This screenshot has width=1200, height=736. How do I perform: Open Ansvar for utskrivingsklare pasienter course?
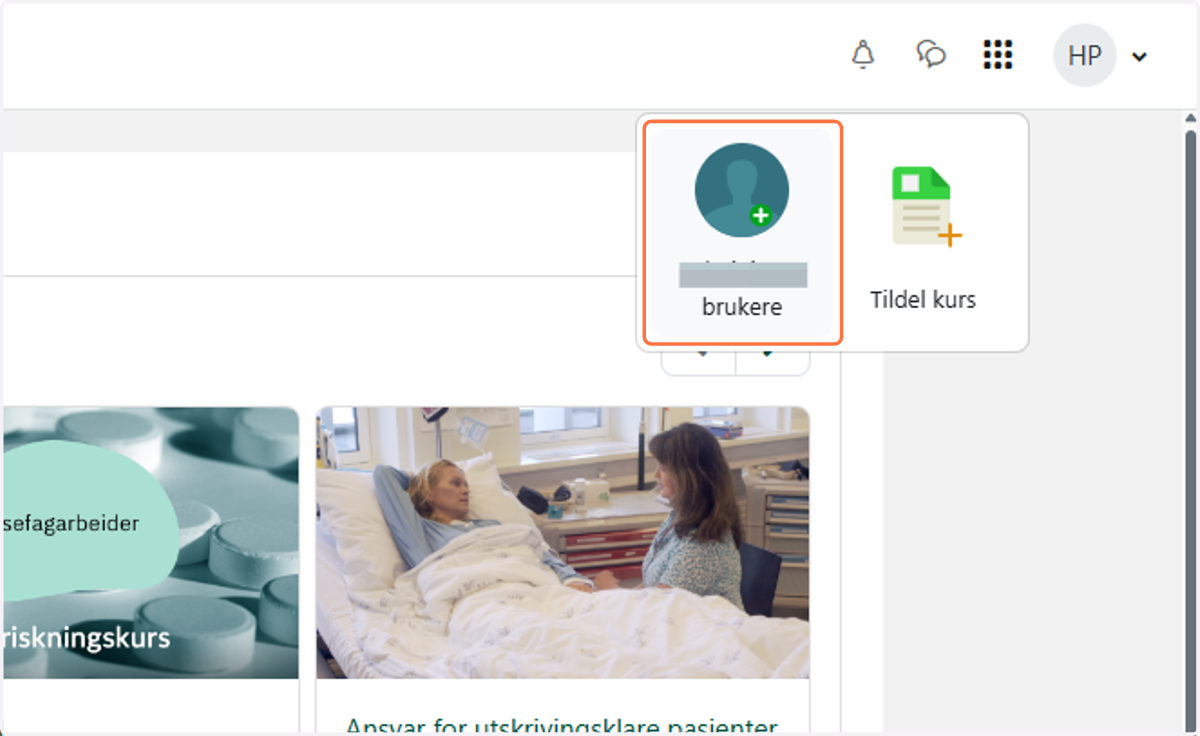(x=562, y=725)
